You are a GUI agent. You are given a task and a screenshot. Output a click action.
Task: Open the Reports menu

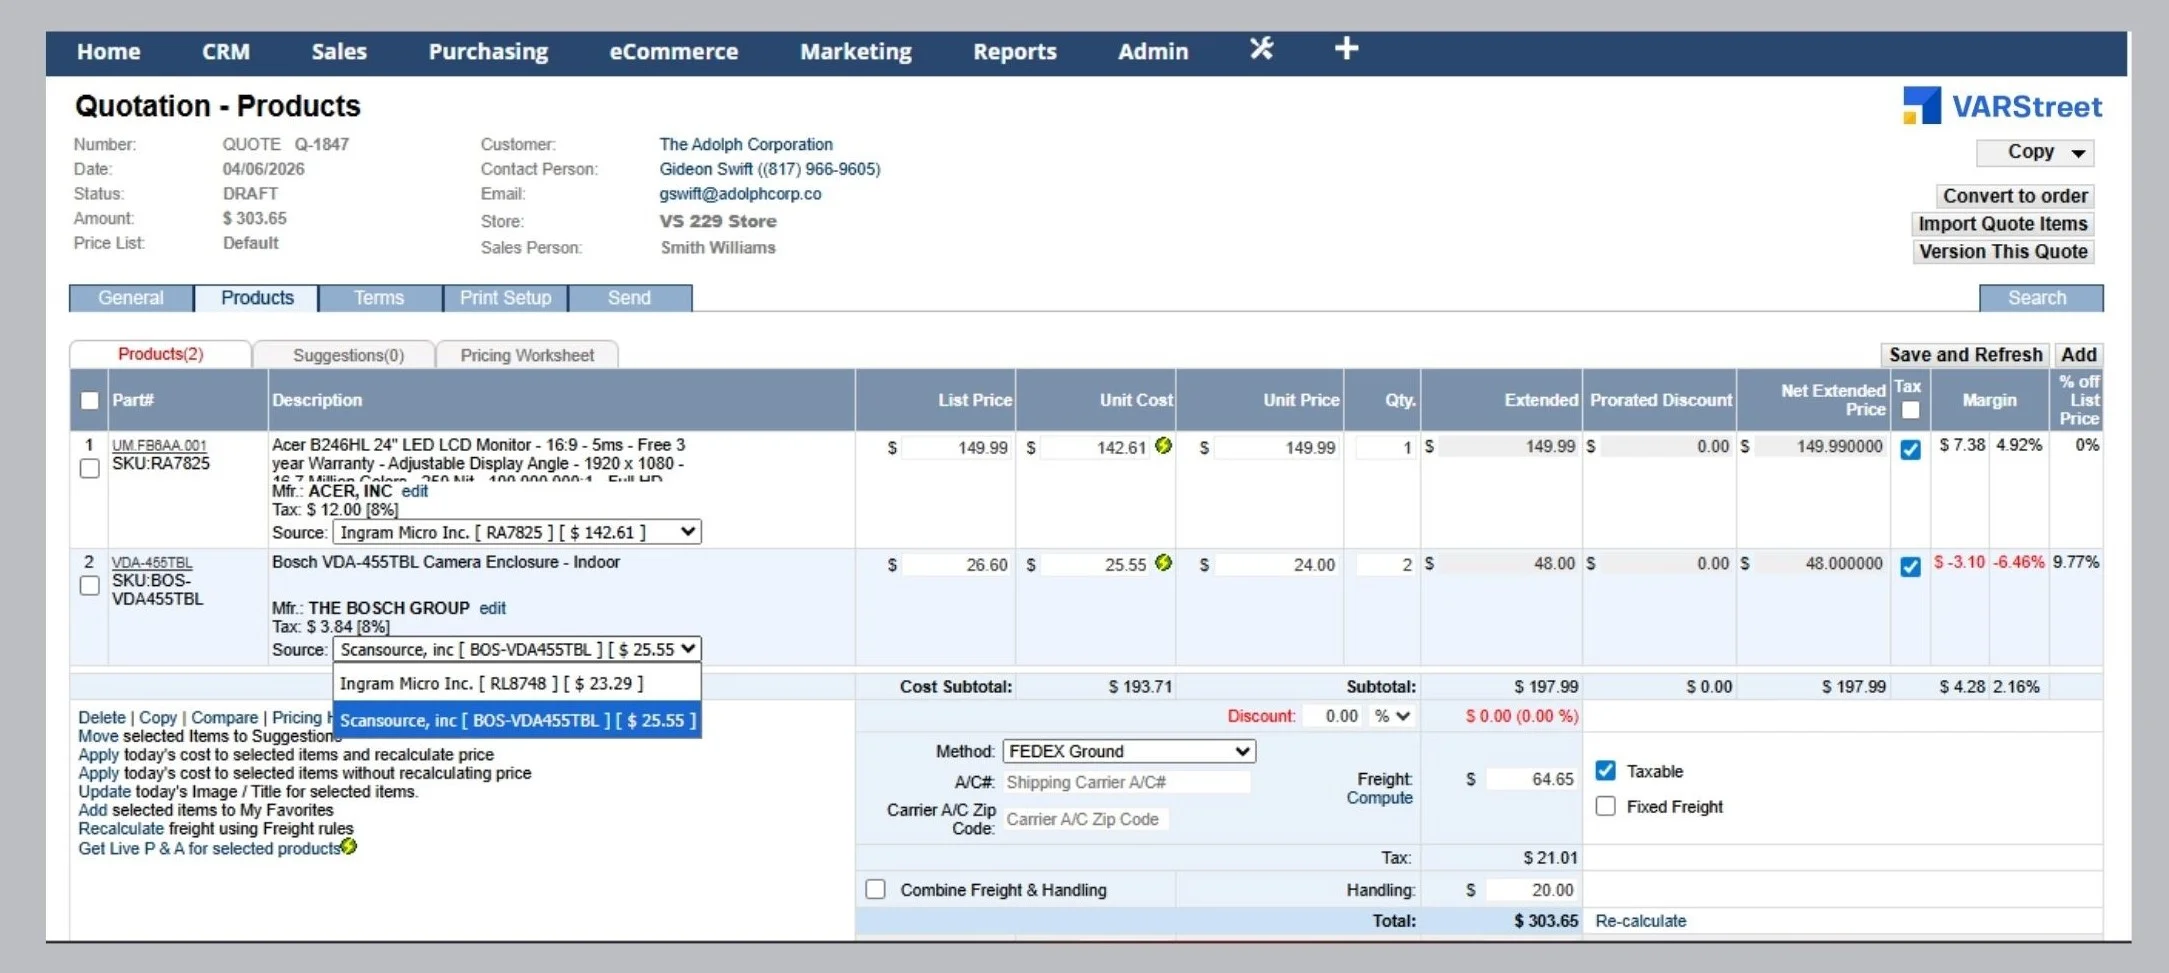click(x=1015, y=51)
